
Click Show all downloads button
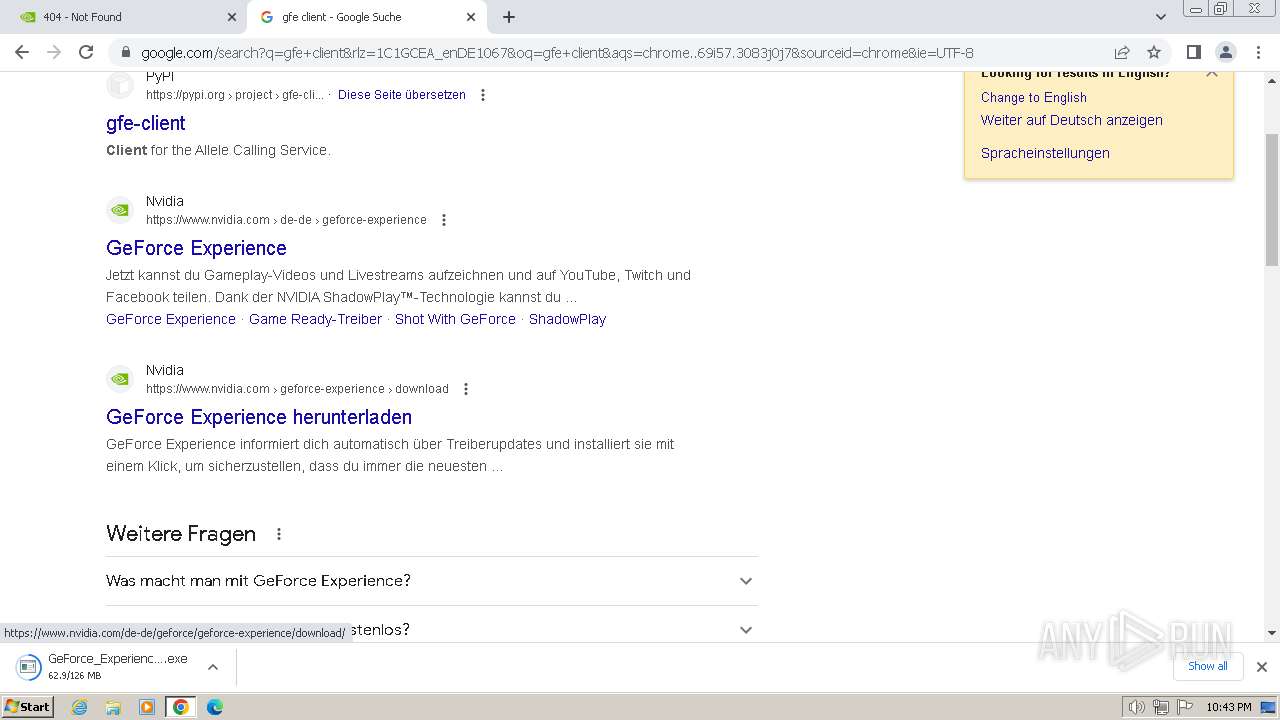pyautogui.click(x=1207, y=666)
